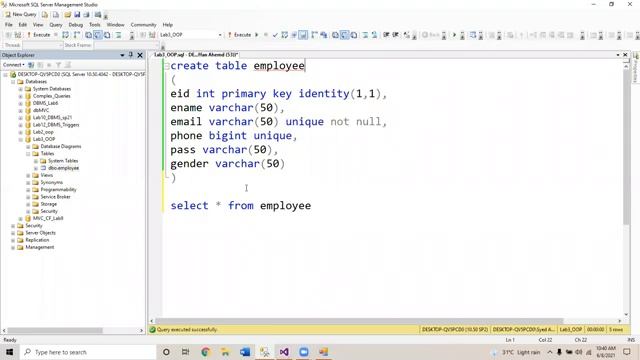Select the Management folder

click(x=40, y=247)
